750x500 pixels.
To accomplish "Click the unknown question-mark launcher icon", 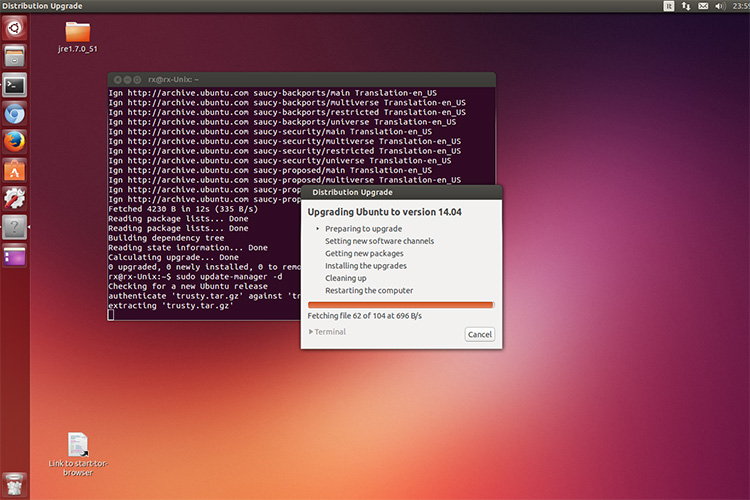I will [14, 227].
